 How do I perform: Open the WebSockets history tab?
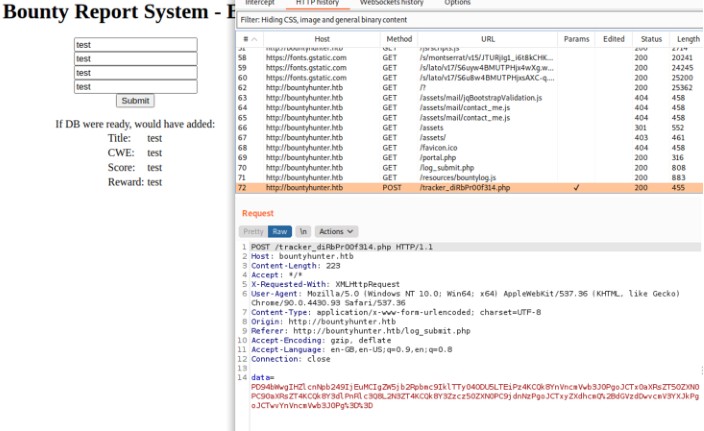coord(392,3)
